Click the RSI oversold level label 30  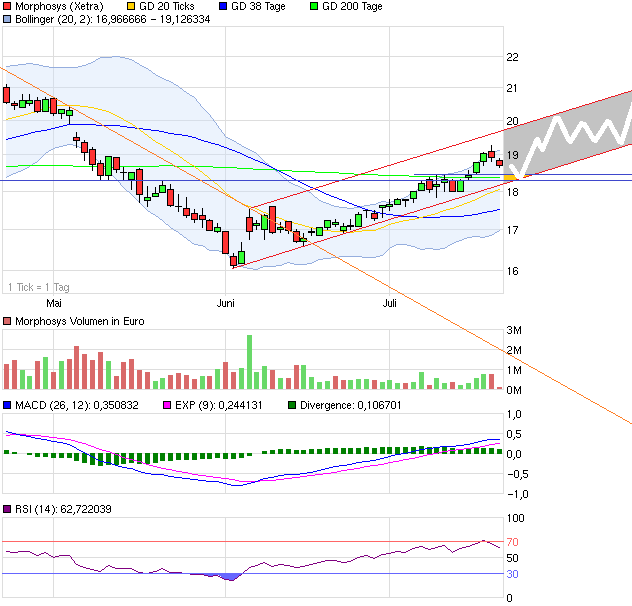[x=512, y=574]
